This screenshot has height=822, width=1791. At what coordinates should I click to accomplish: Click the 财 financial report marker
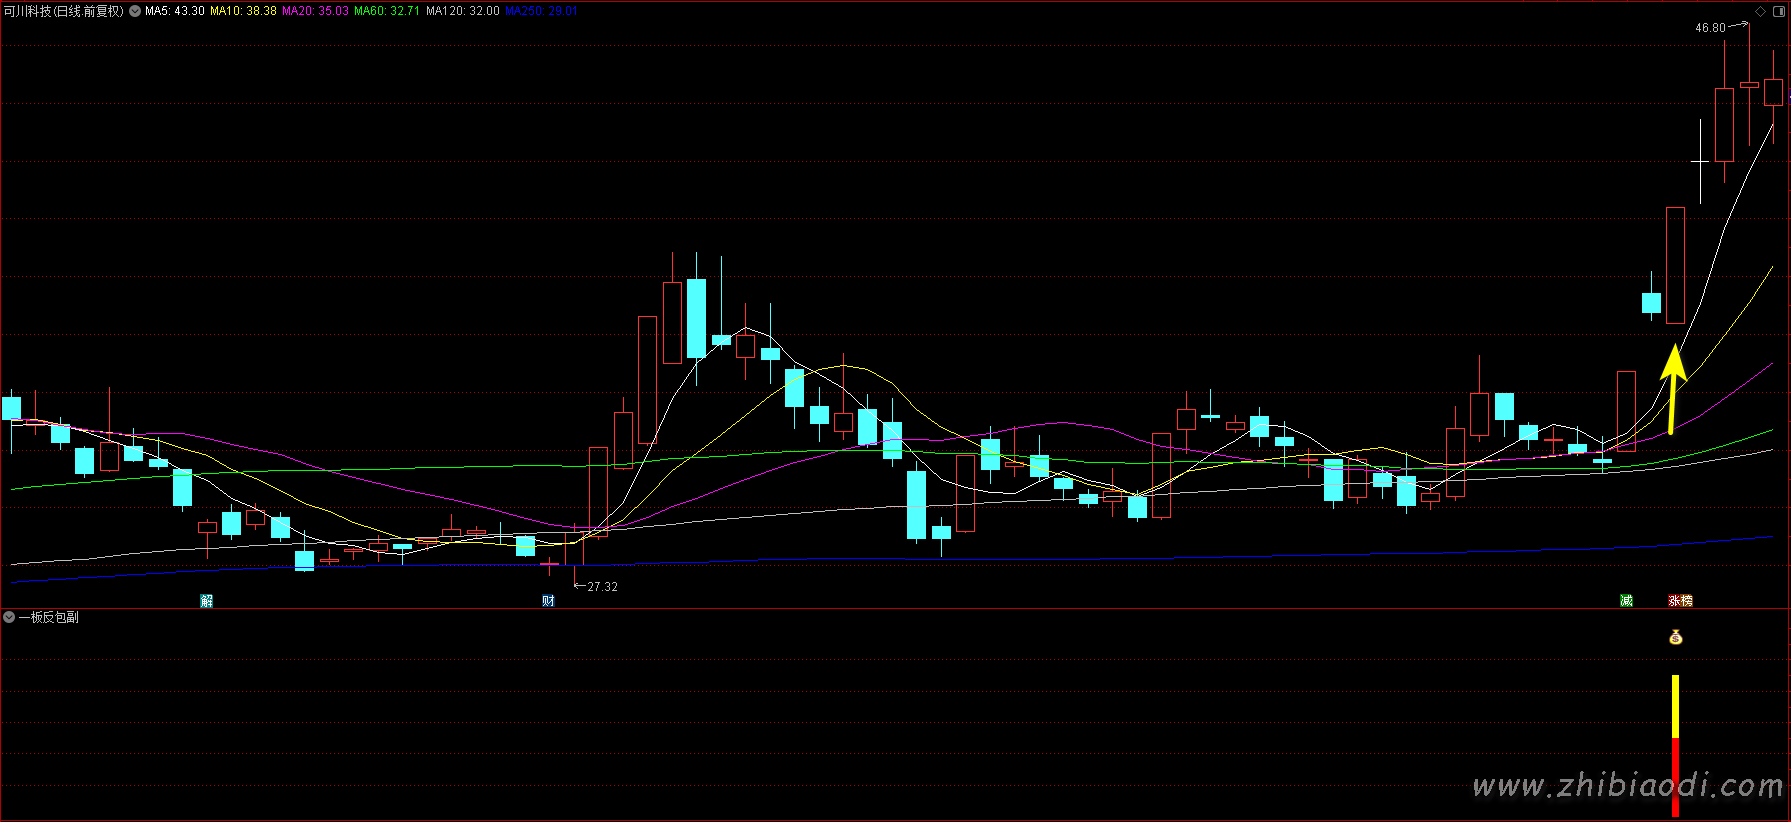pos(548,601)
